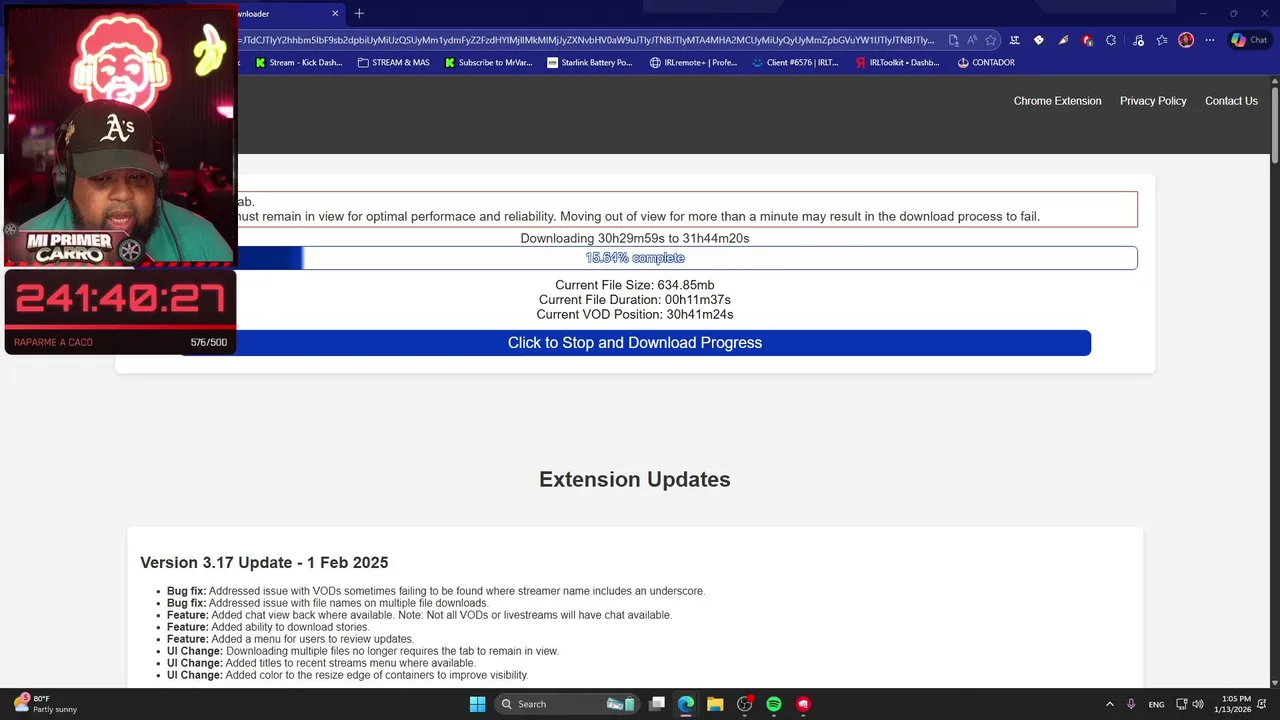Click the Extension Updates heading
The width and height of the screenshot is (1280, 720).
coord(635,479)
